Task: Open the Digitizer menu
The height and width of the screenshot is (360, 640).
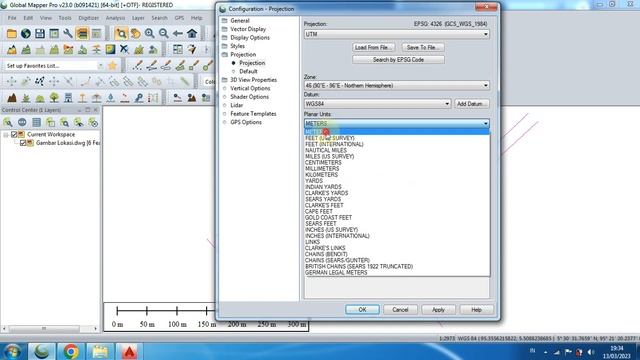Action: coord(89,18)
